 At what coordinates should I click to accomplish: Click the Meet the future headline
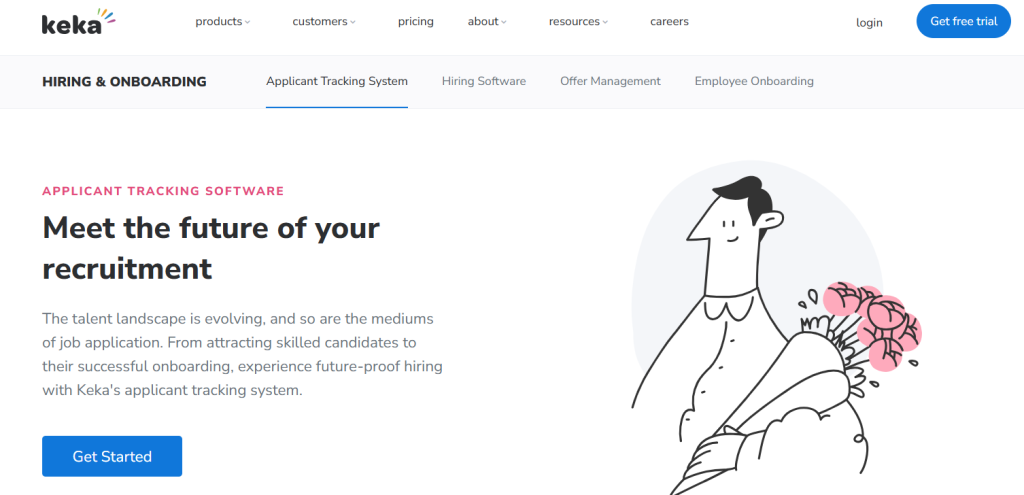click(210, 248)
